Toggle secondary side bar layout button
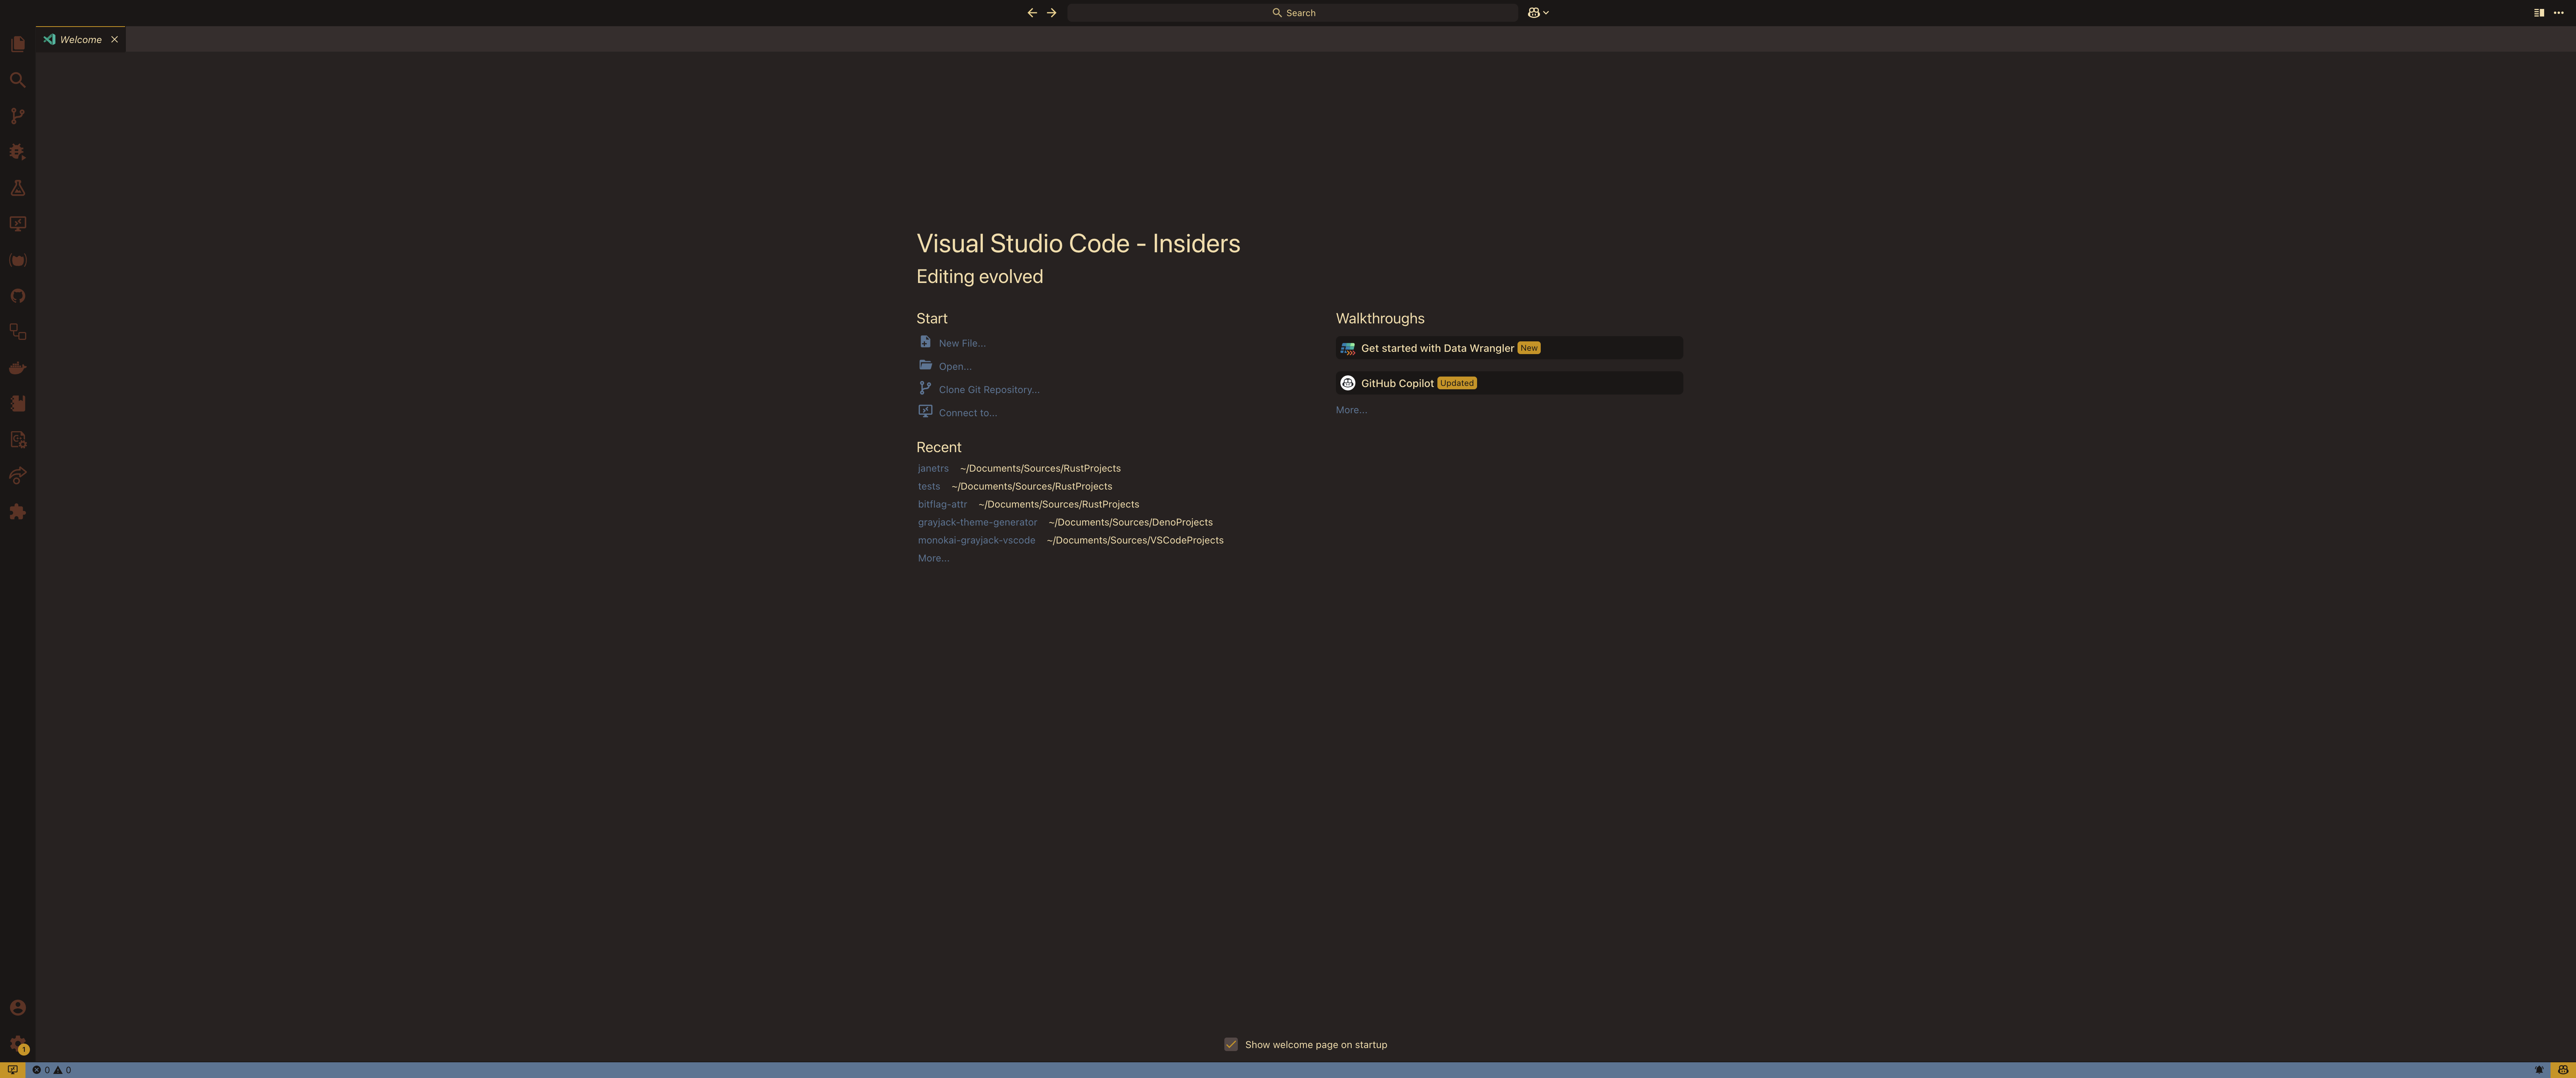The width and height of the screenshot is (2576, 1078). pos(2538,13)
